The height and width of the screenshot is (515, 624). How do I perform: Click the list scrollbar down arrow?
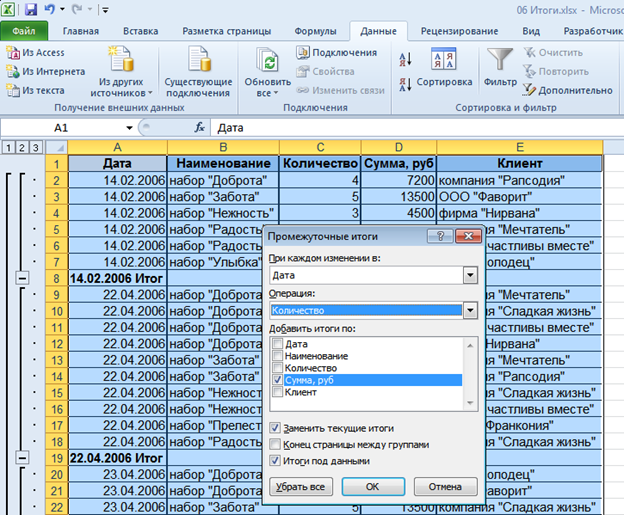(x=470, y=403)
